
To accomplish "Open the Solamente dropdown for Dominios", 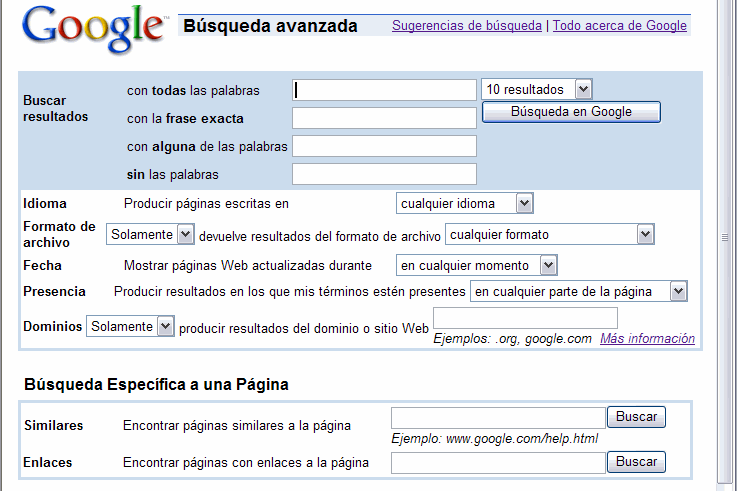I will (130, 326).
